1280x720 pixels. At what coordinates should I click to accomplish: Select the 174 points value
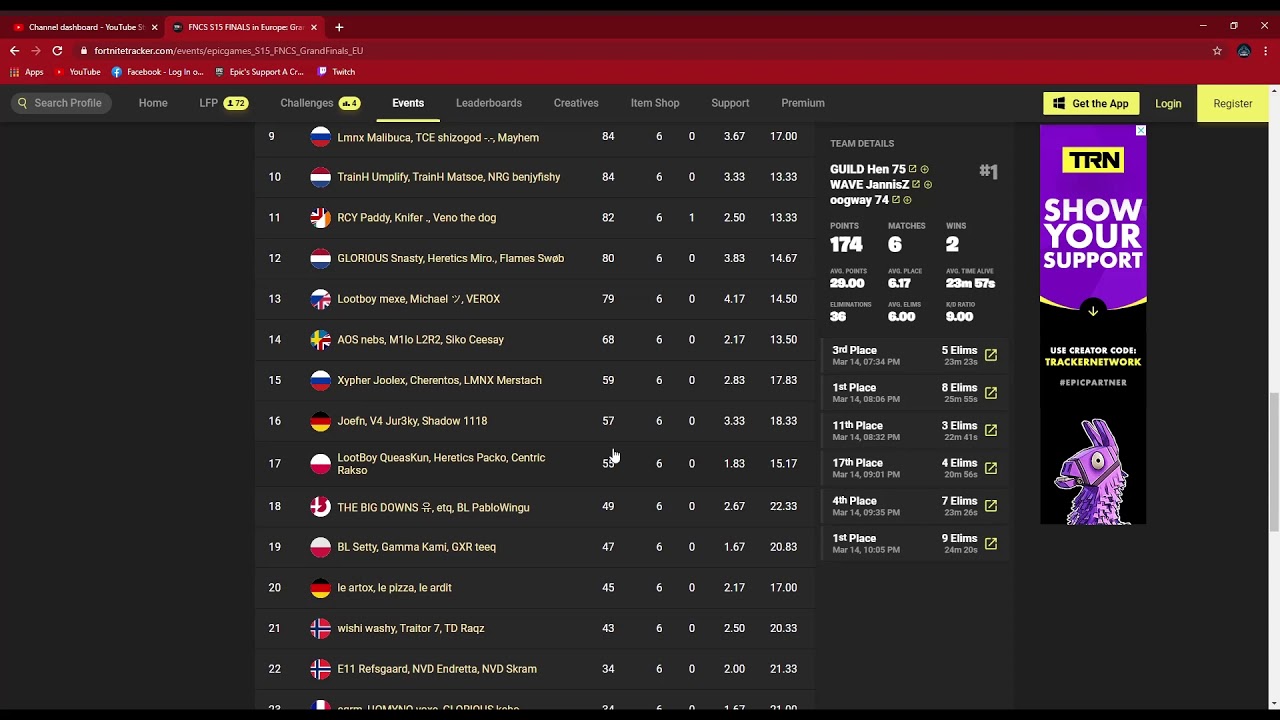coord(846,244)
